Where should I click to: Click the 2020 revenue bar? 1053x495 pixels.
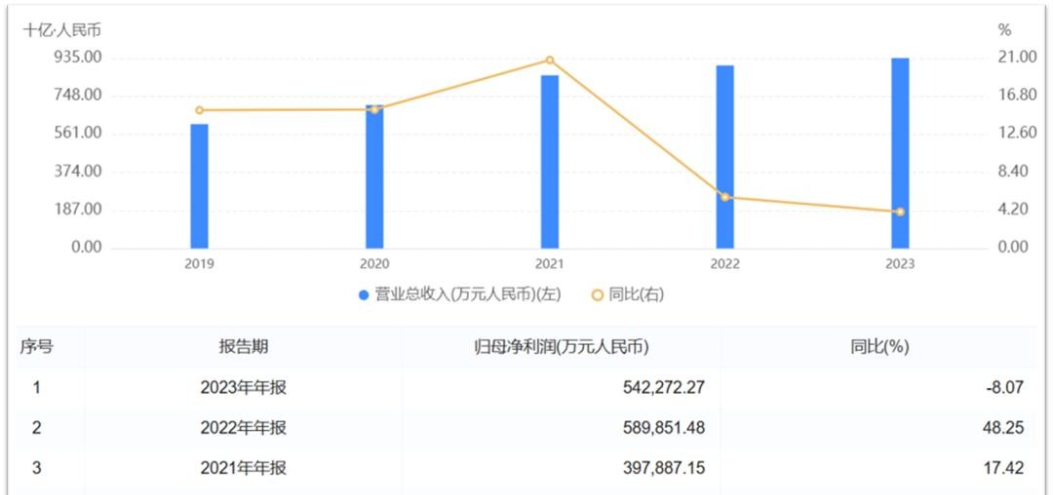[x=375, y=177]
